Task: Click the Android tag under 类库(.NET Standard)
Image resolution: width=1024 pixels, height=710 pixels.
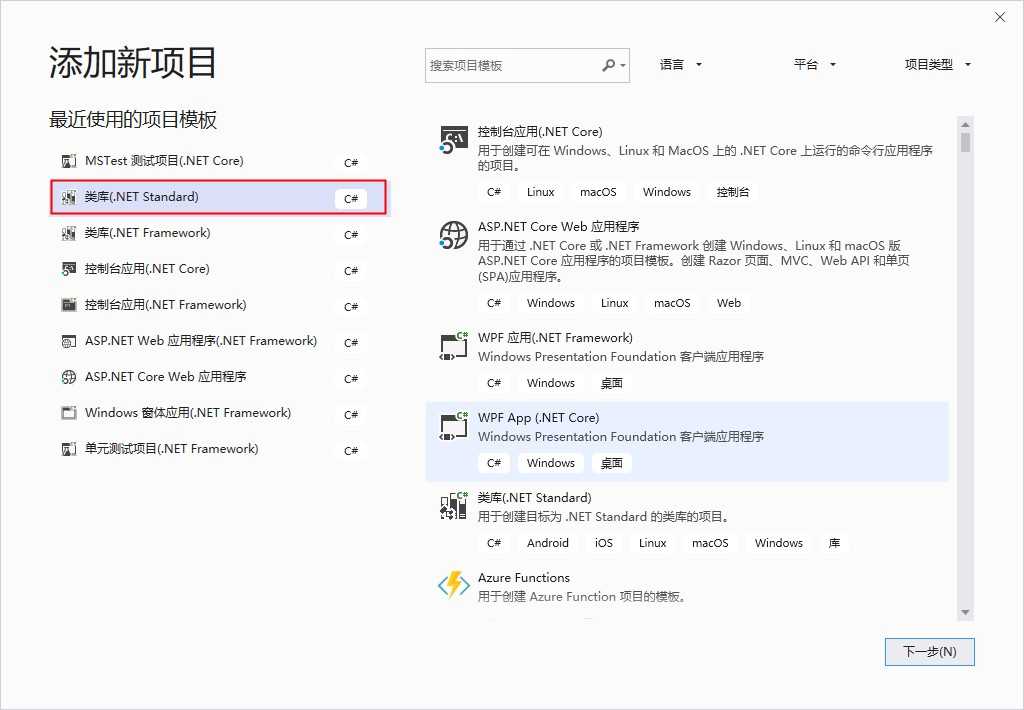Action: click(548, 543)
